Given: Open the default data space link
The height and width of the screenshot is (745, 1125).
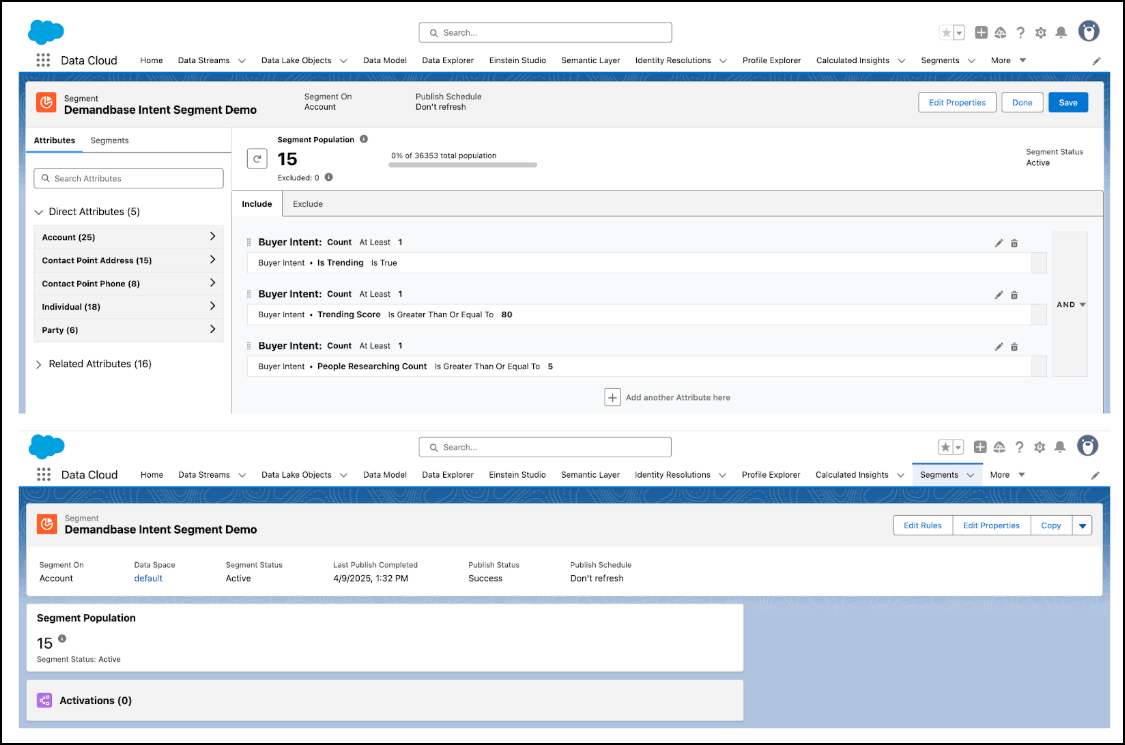Looking at the screenshot, I should pos(149,578).
